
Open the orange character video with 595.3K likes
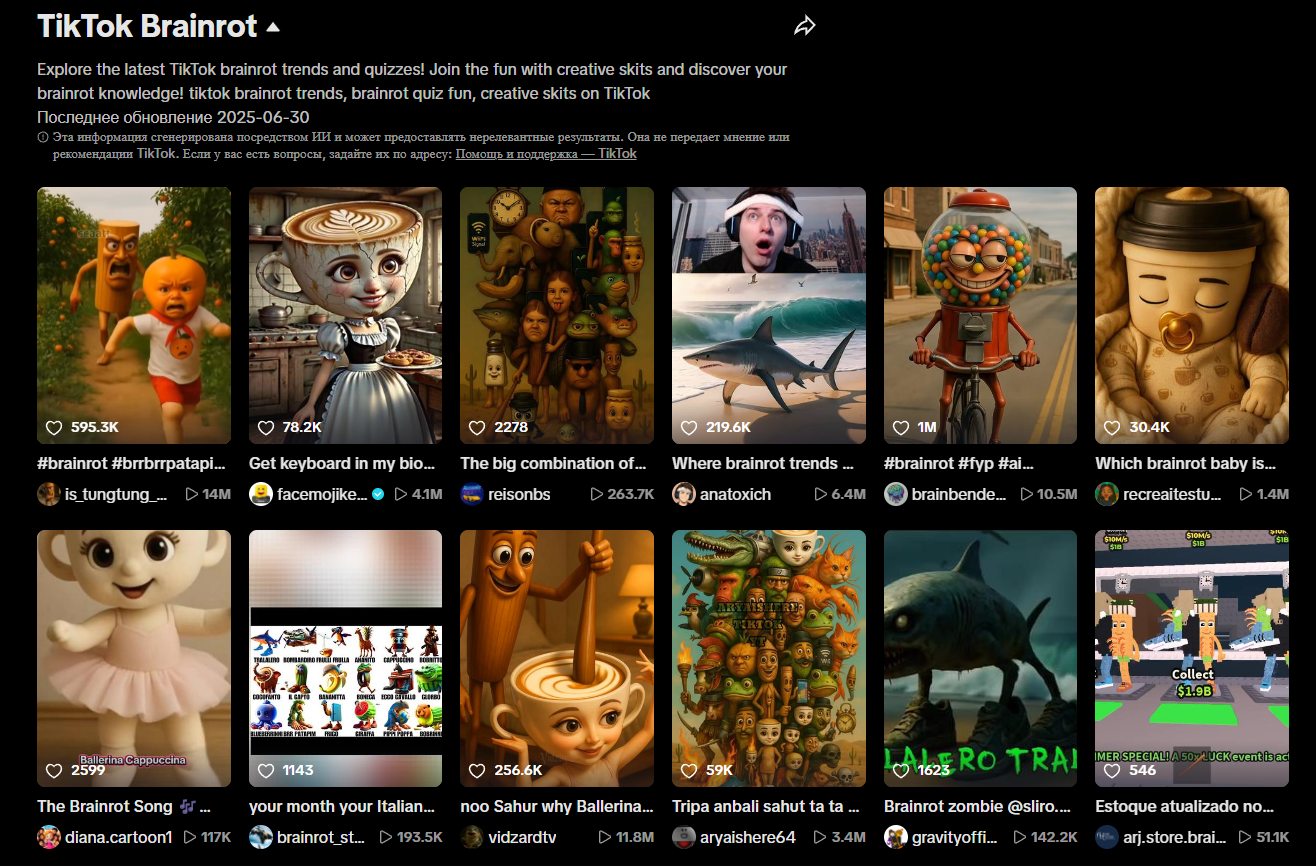point(134,315)
